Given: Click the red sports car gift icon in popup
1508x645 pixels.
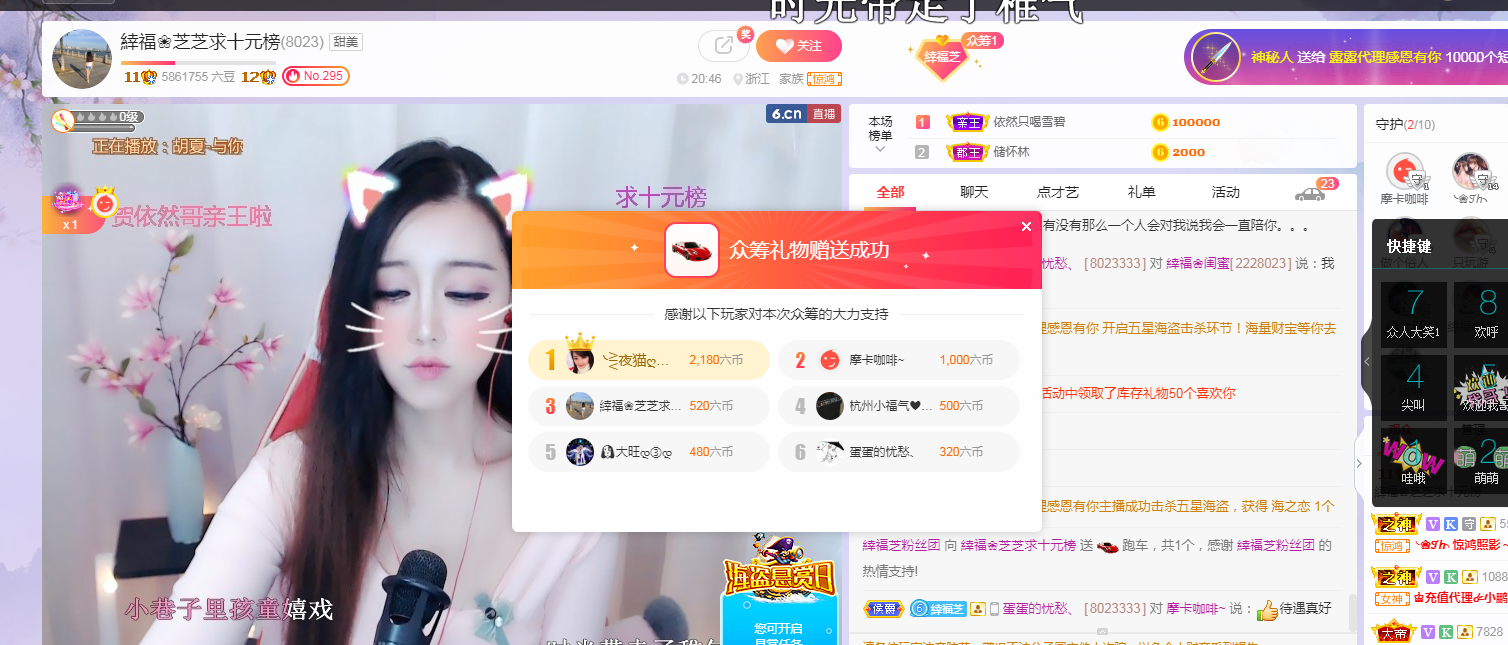Looking at the screenshot, I should (692, 250).
